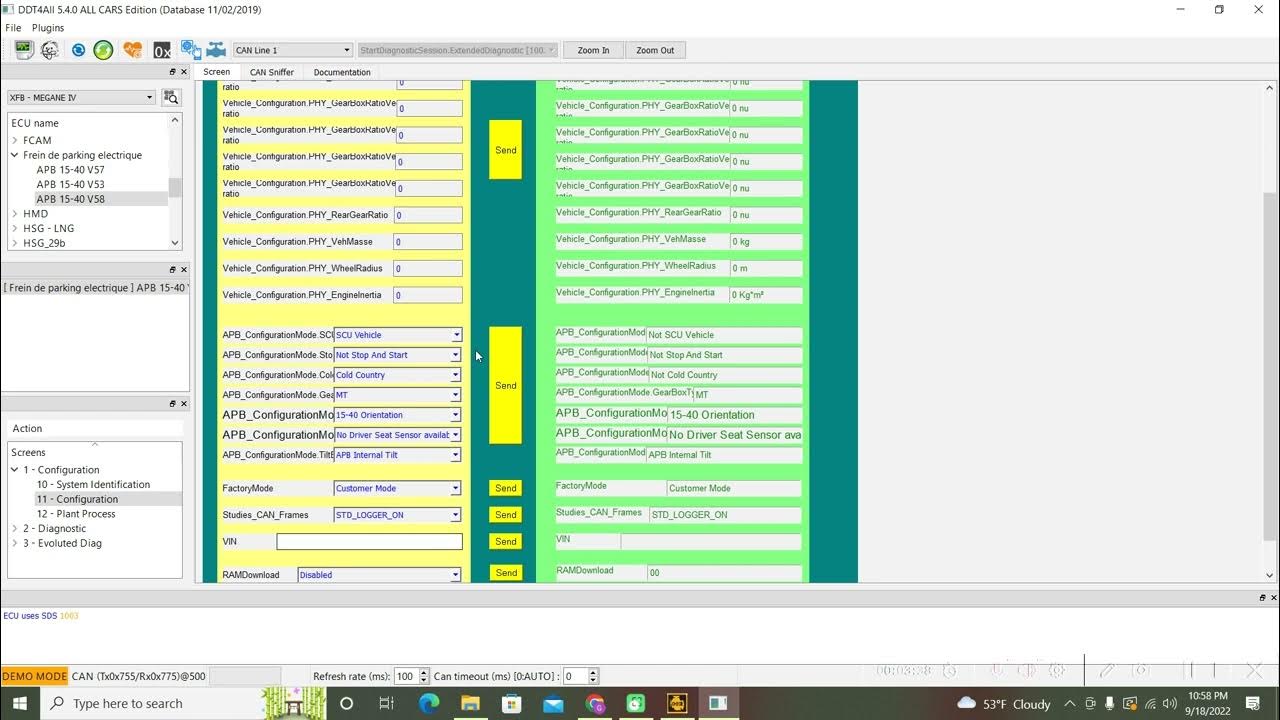1280x720 pixels.
Task: Open the volume control in the system tray
Action: [x=1169, y=704]
